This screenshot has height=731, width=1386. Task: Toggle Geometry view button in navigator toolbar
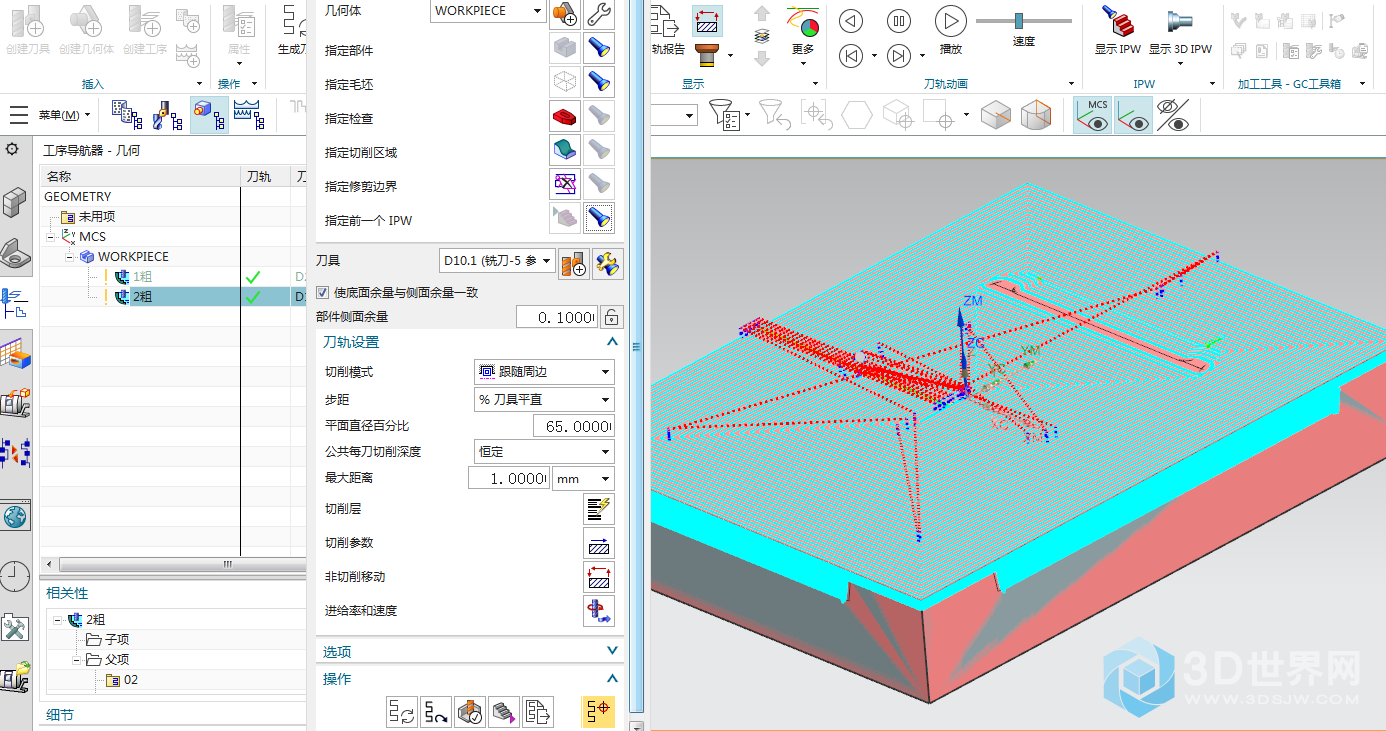tap(209, 115)
